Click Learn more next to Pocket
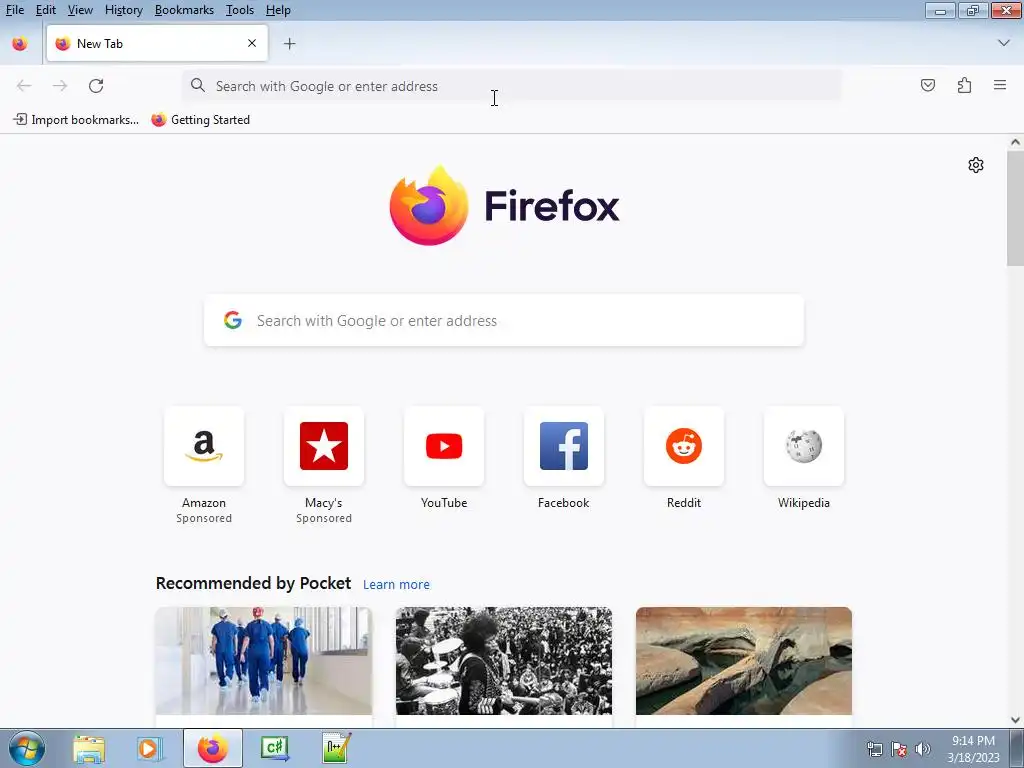Image resolution: width=1024 pixels, height=768 pixels. click(x=396, y=584)
